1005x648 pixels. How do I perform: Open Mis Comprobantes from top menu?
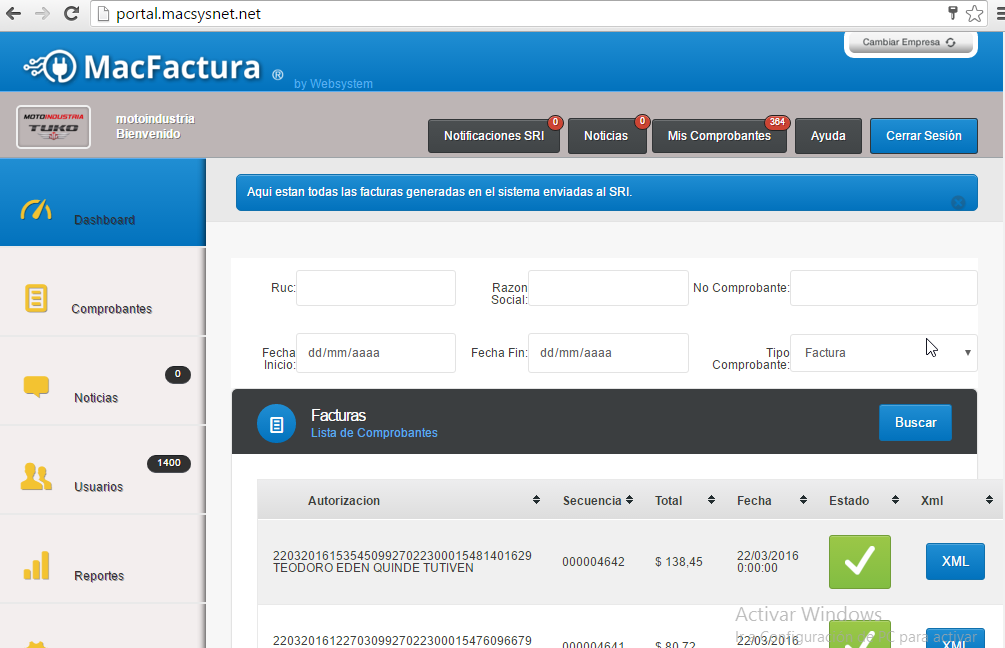click(719, 136)
